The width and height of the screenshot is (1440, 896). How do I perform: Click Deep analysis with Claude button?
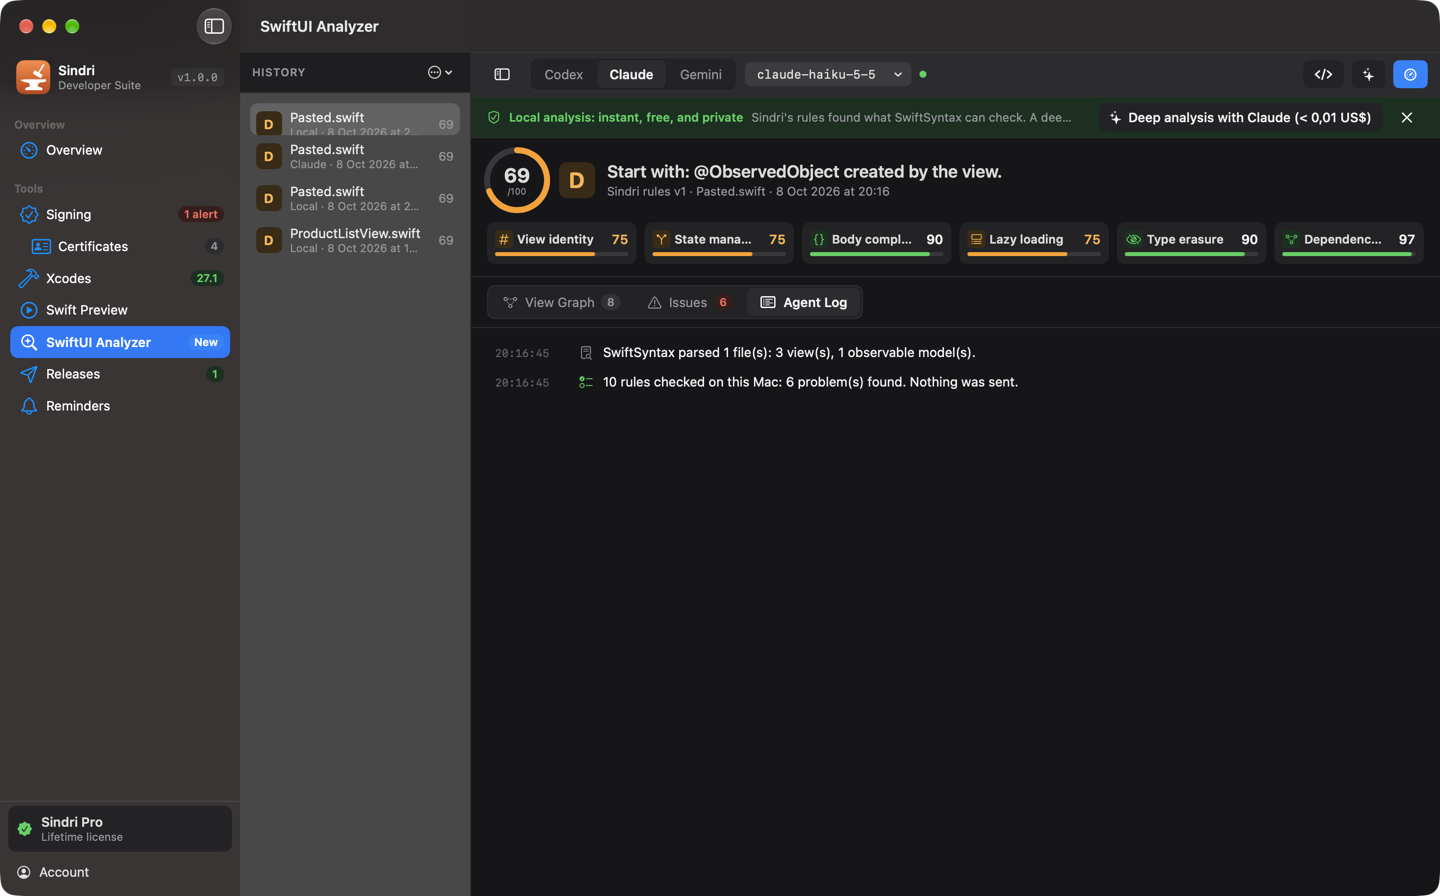1240,117
